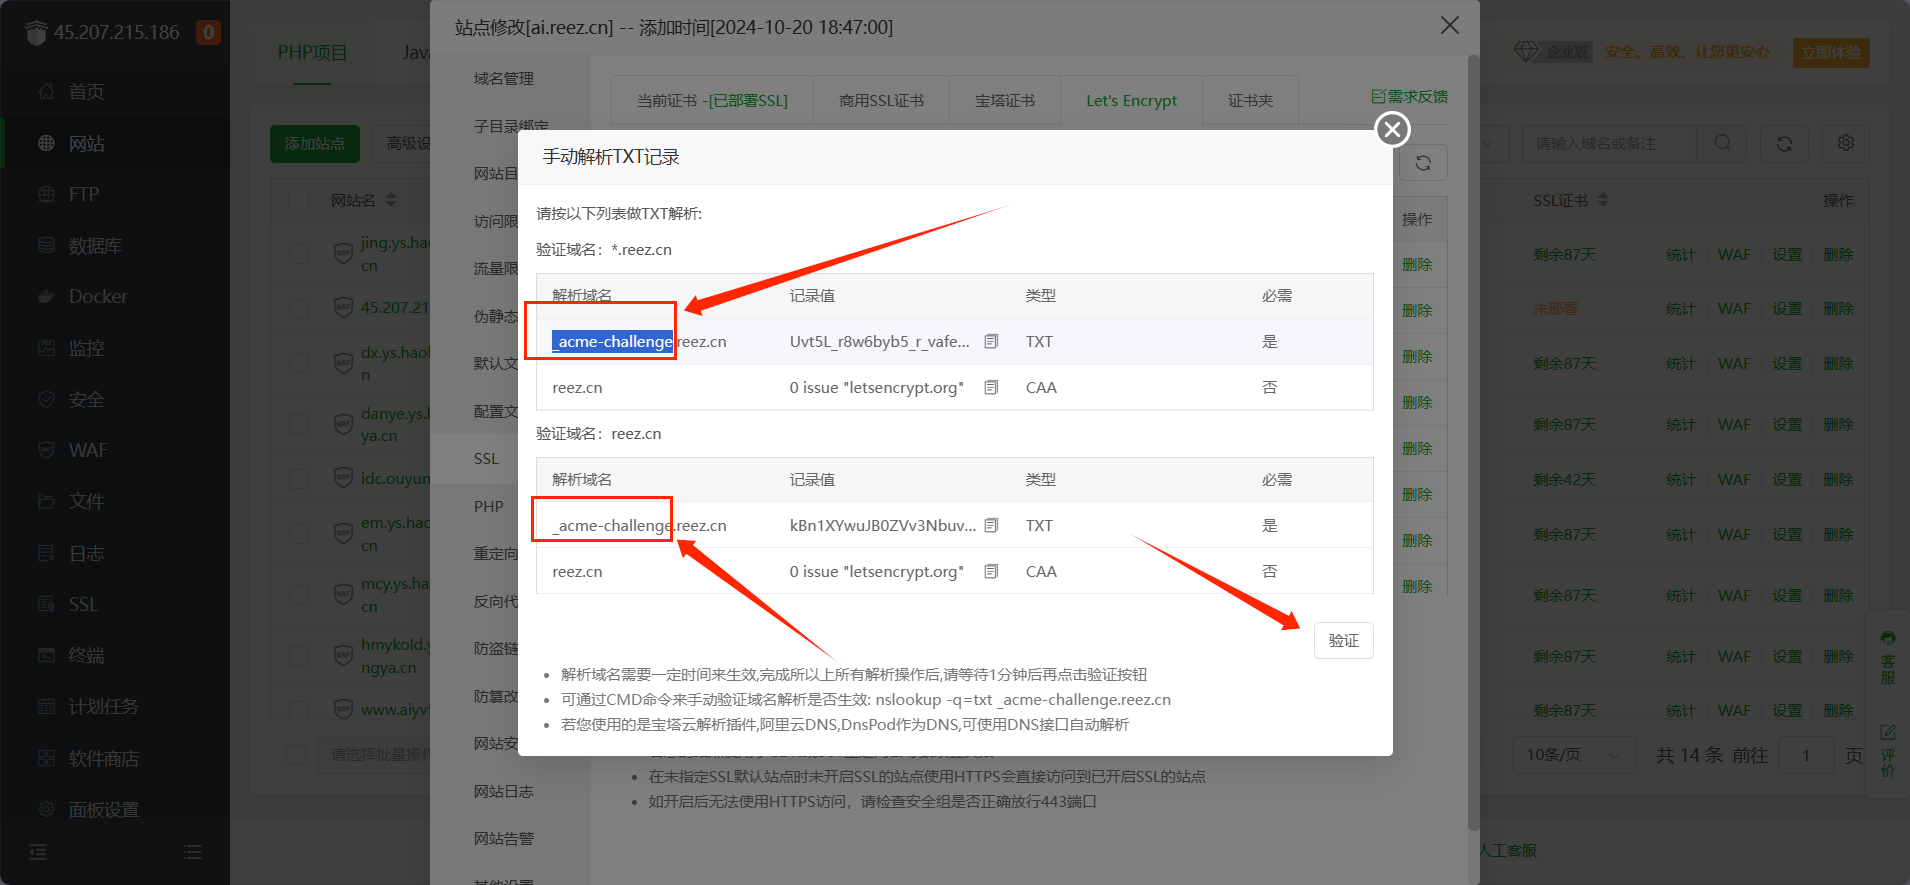
Task: Copy the CAA record value under *.reez.cn
Action: 991,388
